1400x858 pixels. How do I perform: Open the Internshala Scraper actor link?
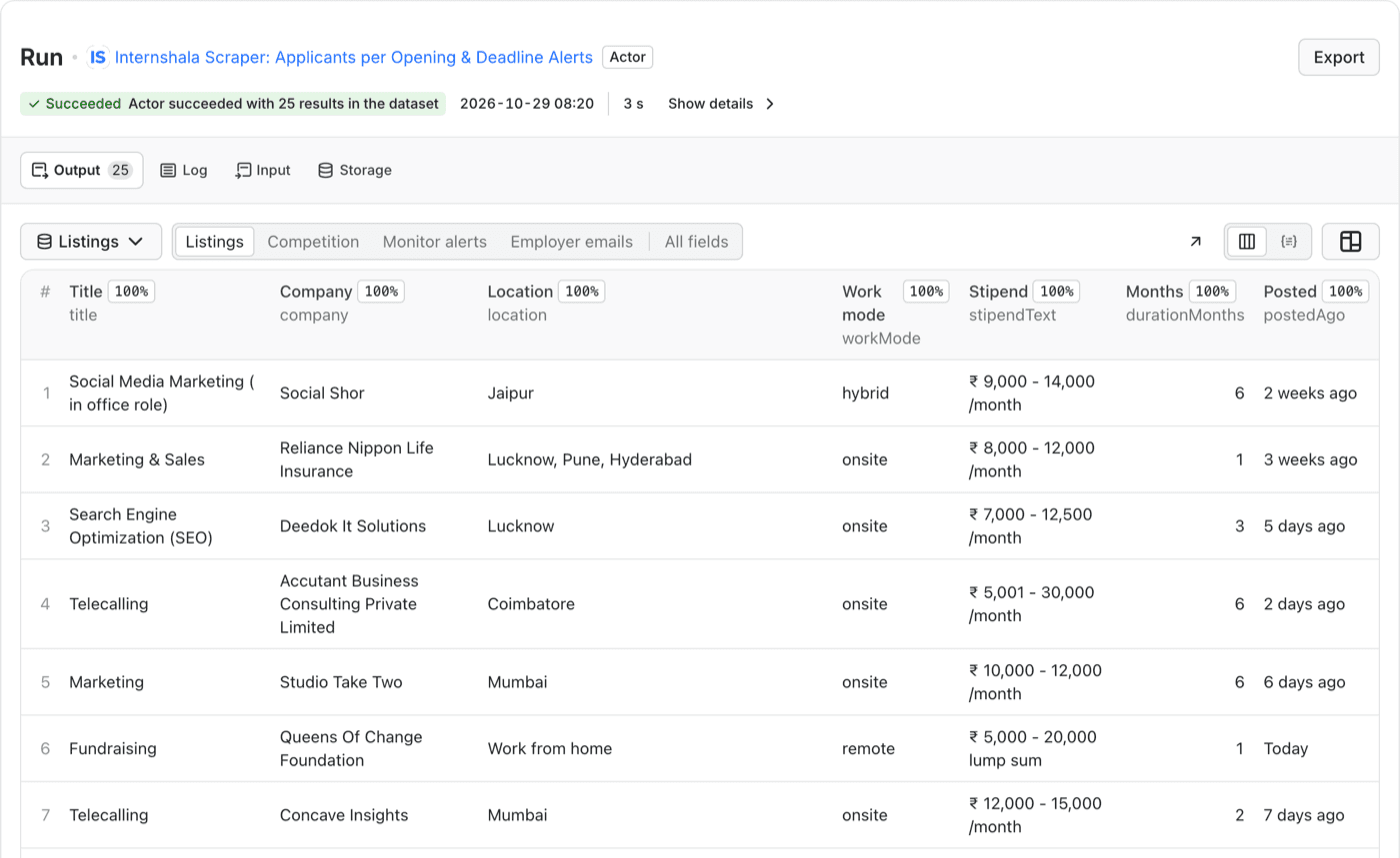tap(354, 57)
